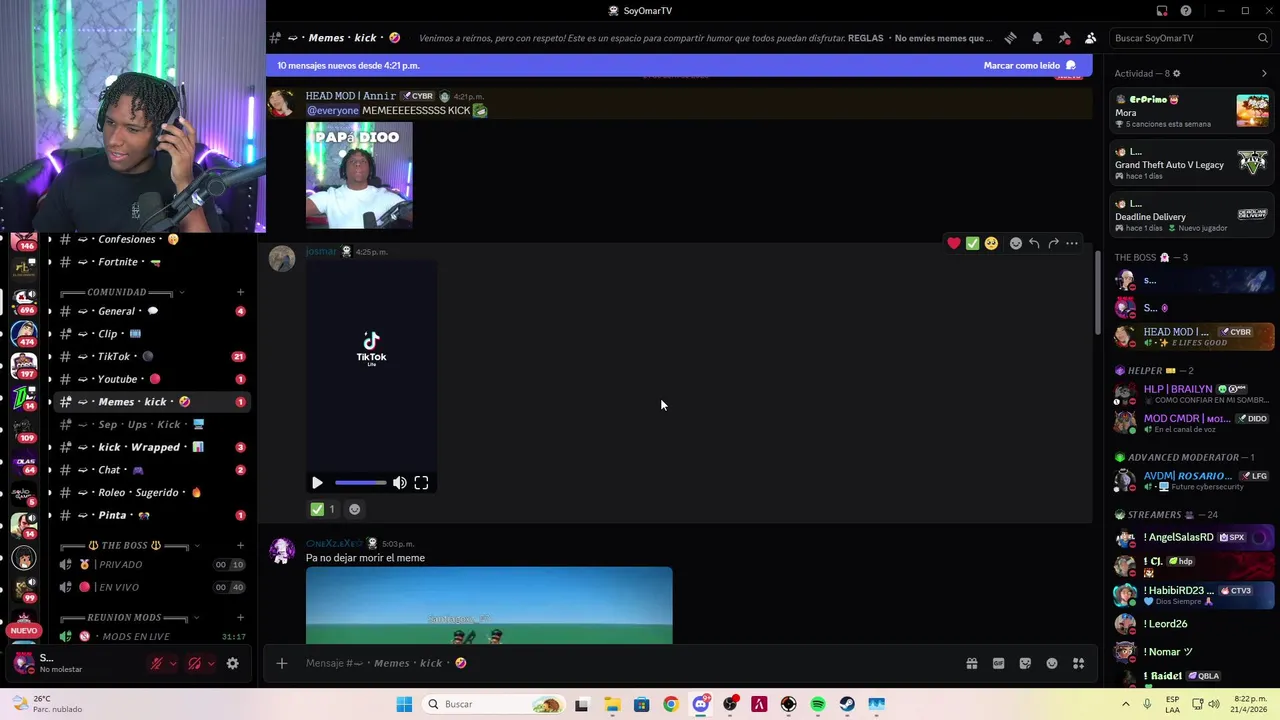Add channel to THE BOSS category
The height and width of the screenshot is (720, 1280).
[240, 545]
